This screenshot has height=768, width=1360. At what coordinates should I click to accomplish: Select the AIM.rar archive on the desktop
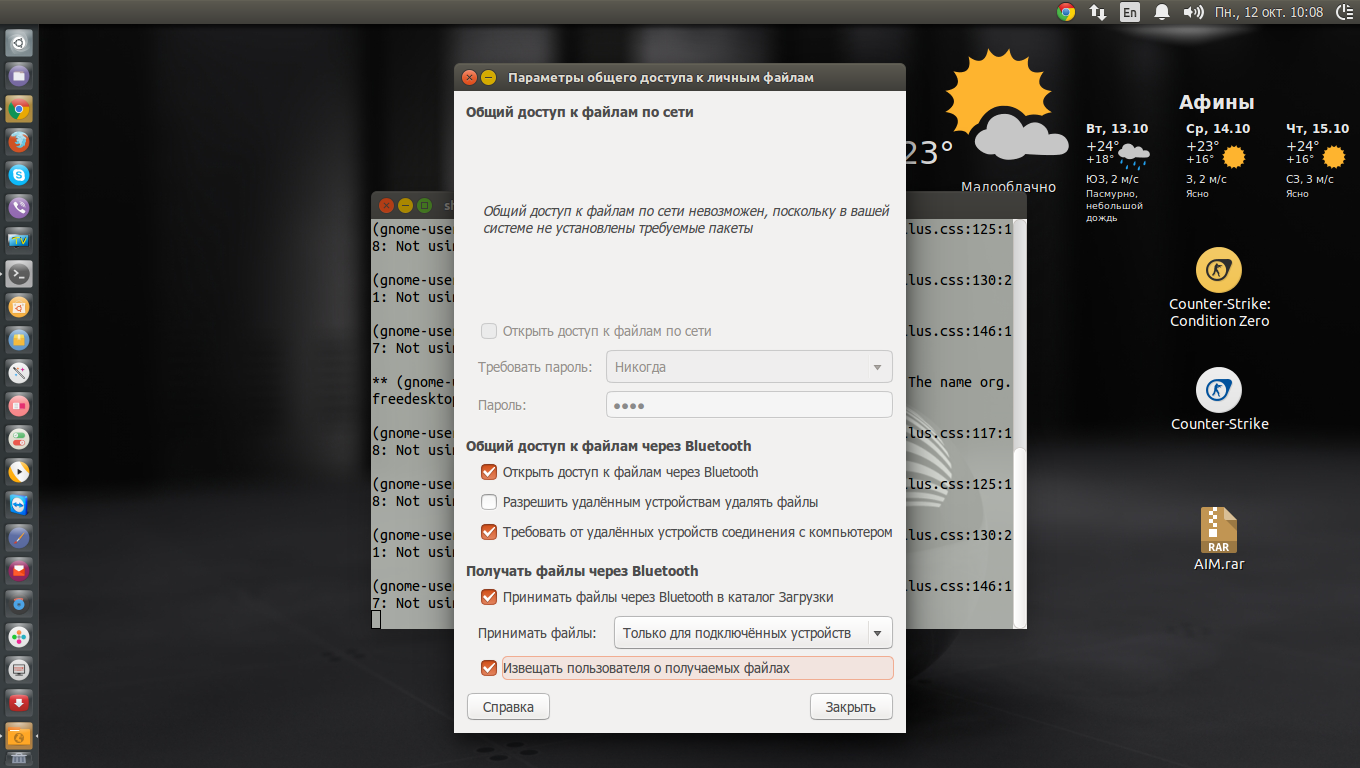(1219, 530)
